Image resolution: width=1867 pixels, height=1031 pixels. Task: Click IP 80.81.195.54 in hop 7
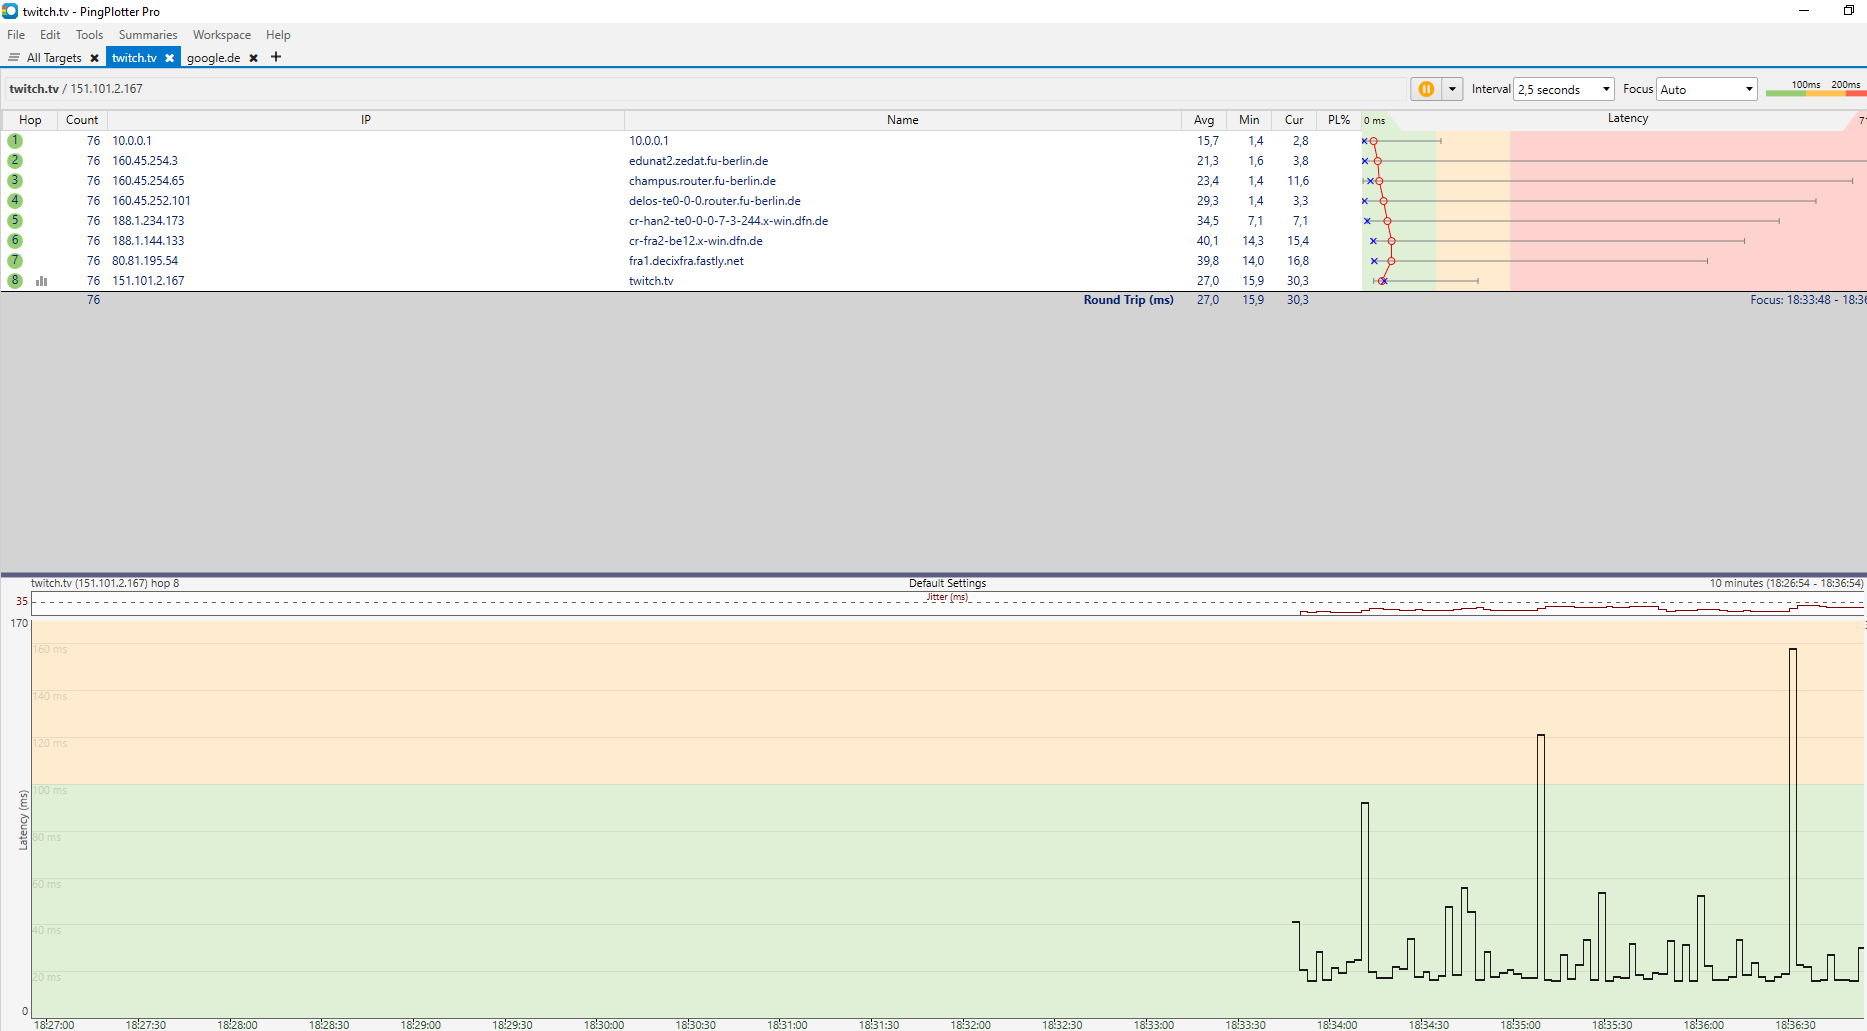click(x=145, y=261)
